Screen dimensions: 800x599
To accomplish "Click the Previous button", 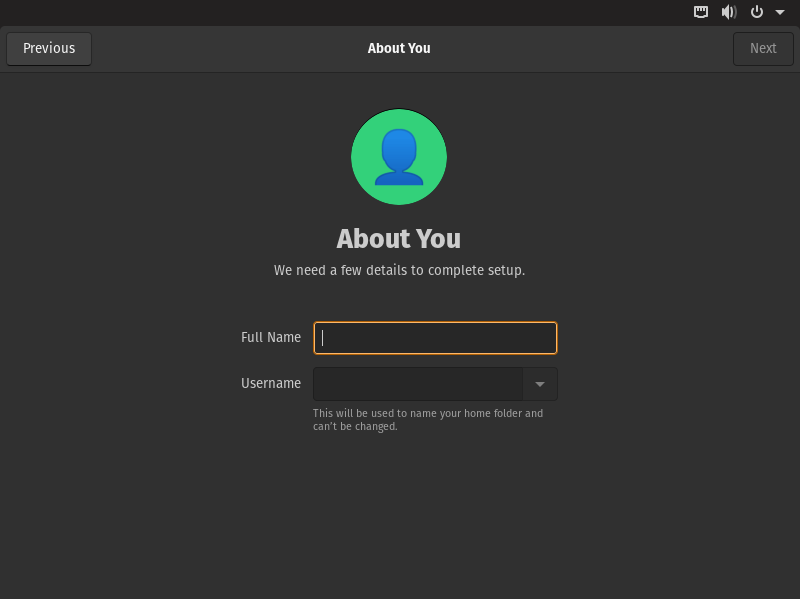I will (49, 48).
